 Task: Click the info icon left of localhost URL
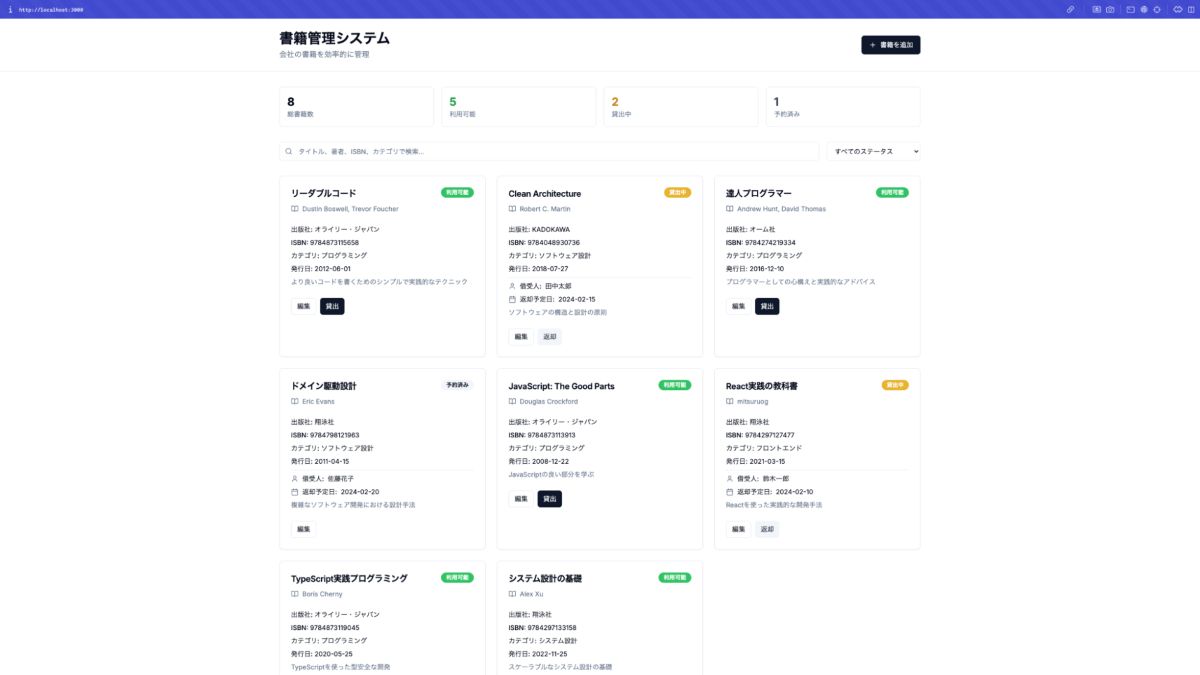10,9
